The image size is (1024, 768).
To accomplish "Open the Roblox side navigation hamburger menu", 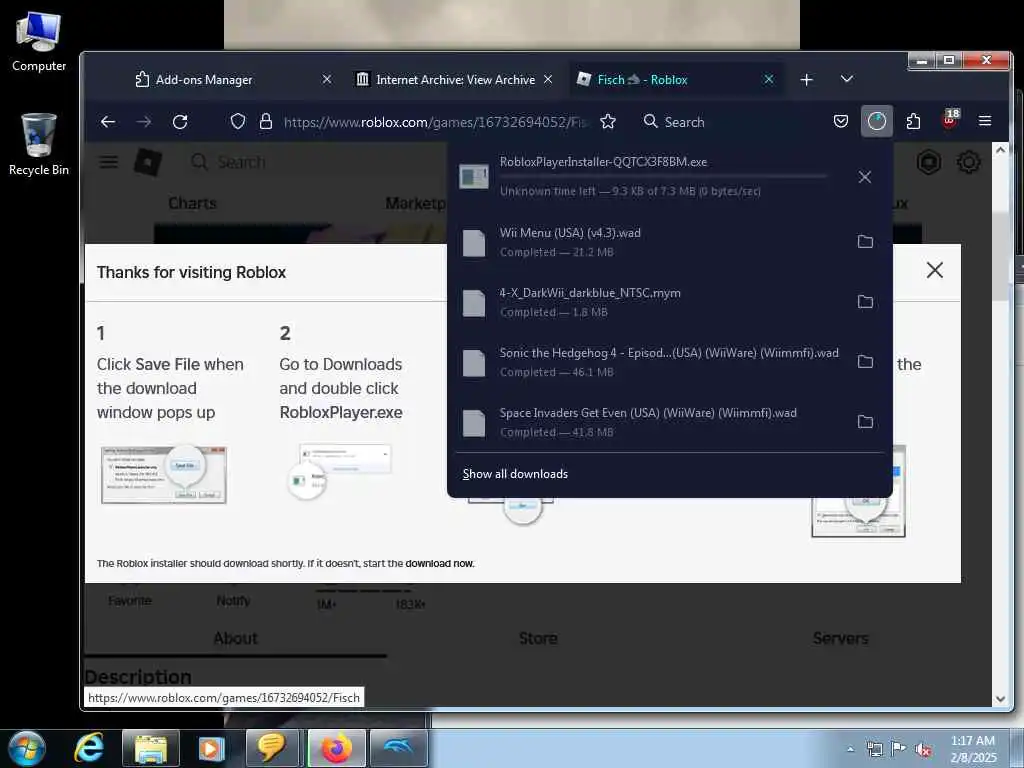I will point(109,162).
